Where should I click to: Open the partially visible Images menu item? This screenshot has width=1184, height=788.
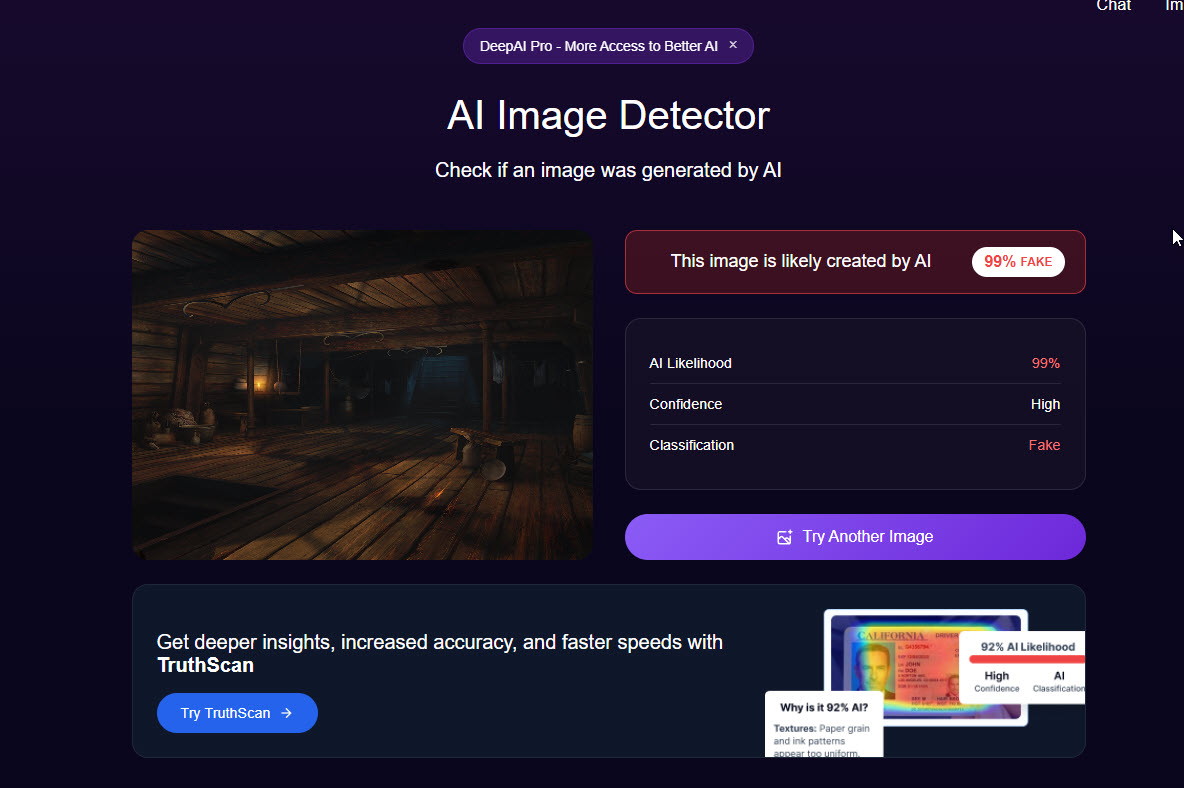[1174, 5]
